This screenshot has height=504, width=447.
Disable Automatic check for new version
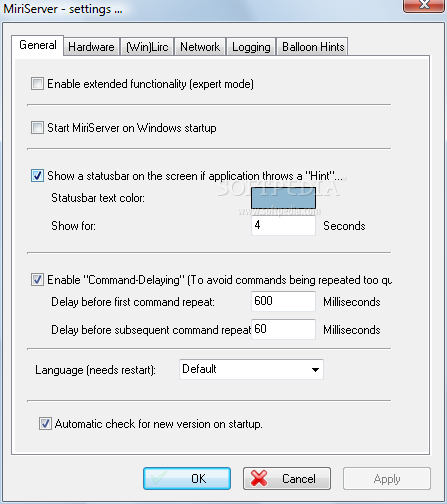(45, 424)
